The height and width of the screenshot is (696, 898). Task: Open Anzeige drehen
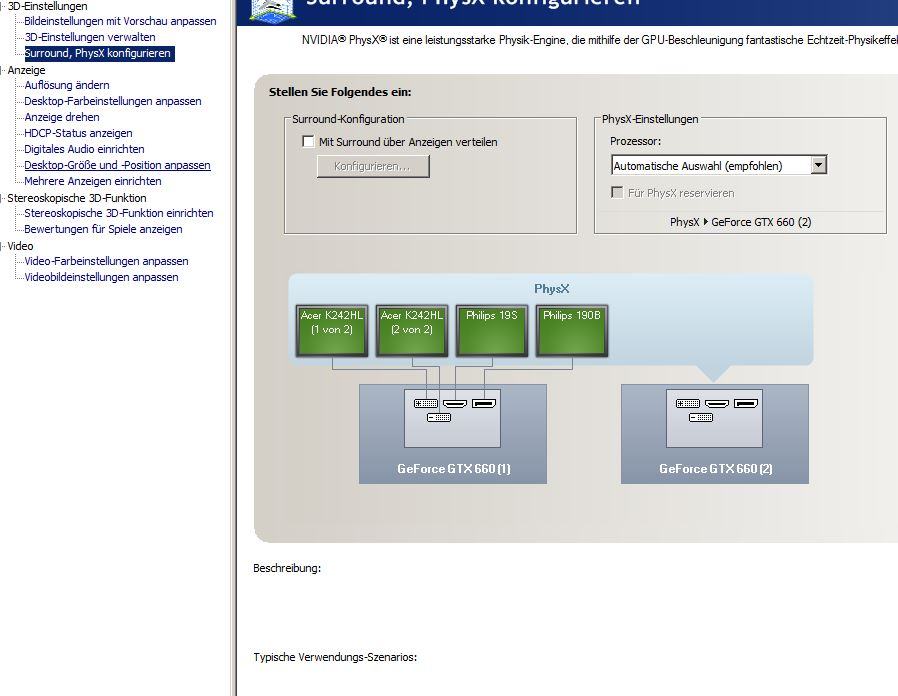pyautogui.click(x=62, y=117)
